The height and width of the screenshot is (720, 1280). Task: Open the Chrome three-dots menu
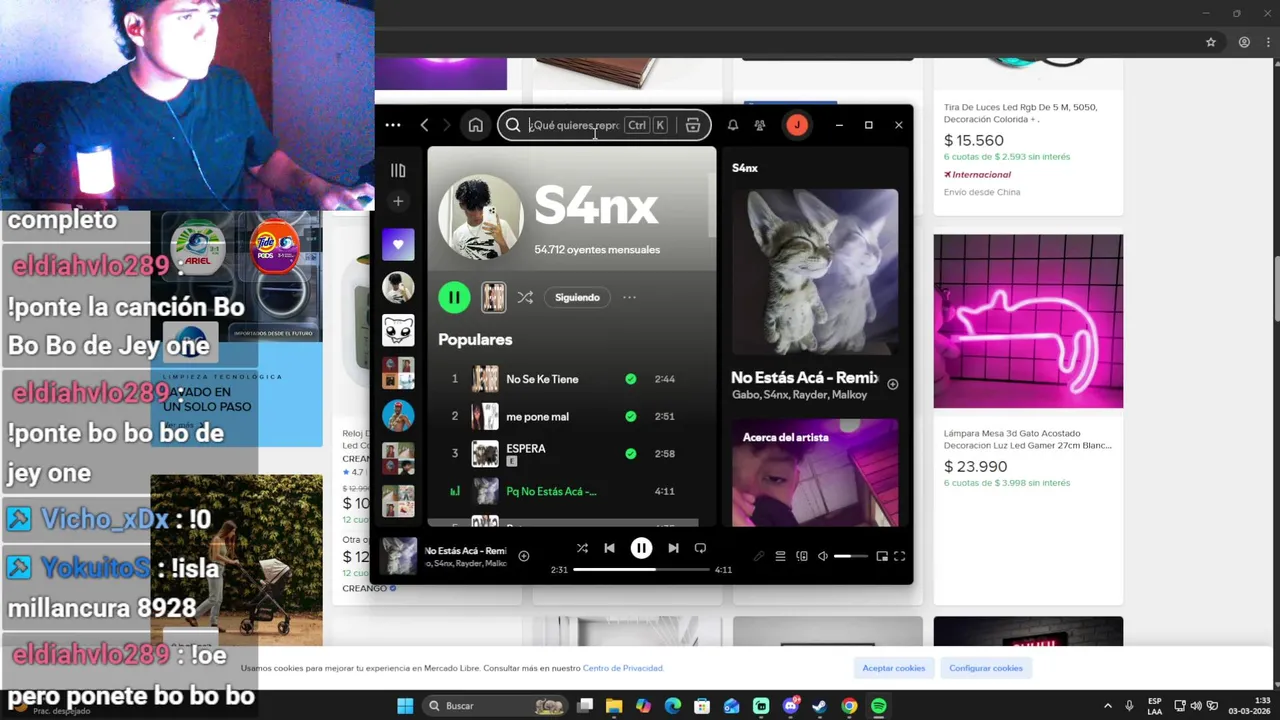pos(1268,42)
